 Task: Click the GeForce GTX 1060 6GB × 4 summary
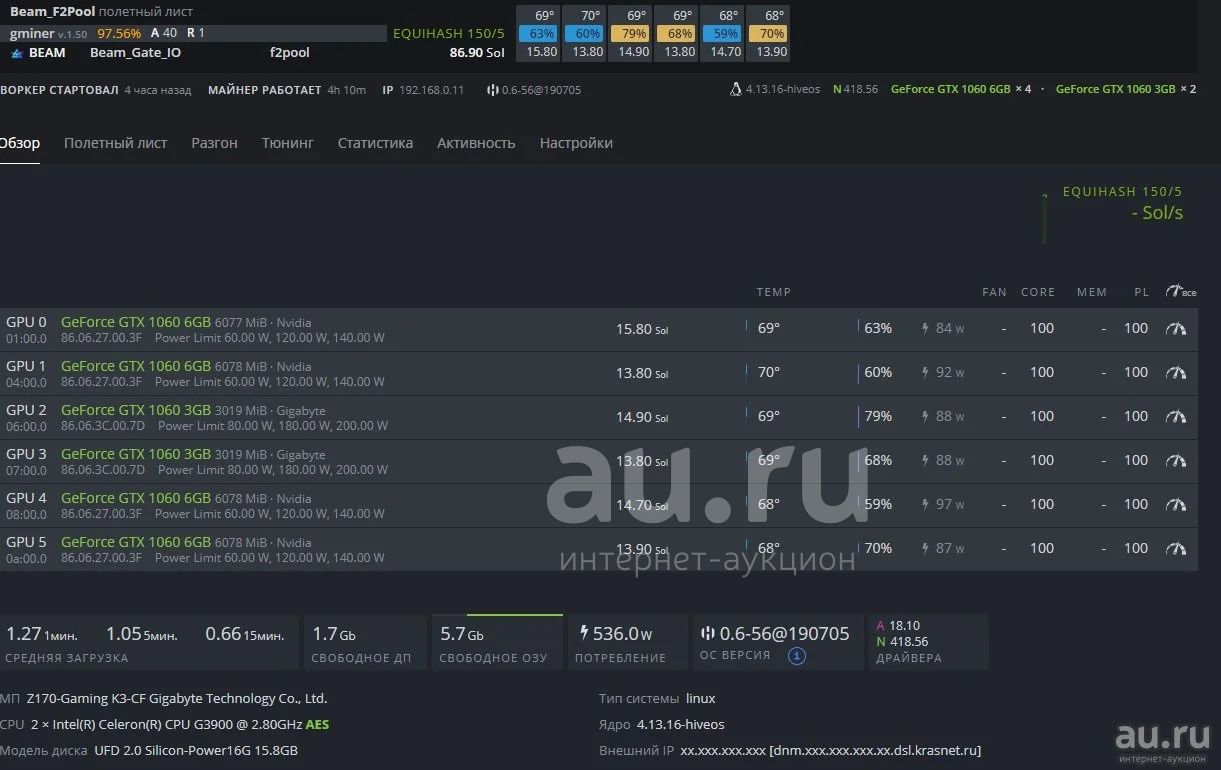pos(961,89)
